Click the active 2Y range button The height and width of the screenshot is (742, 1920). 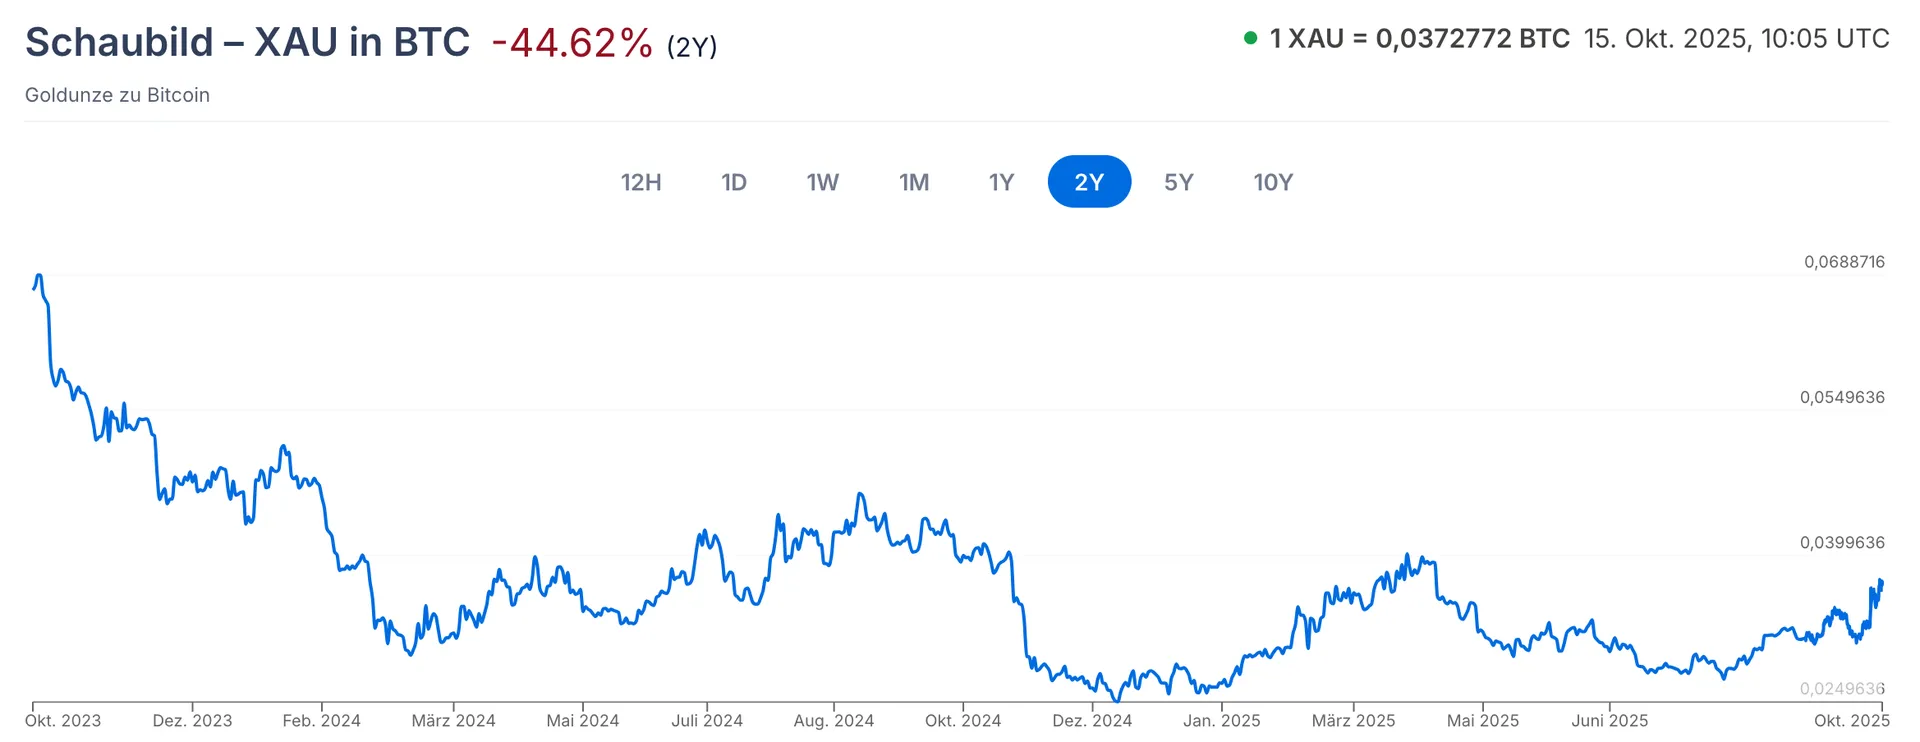click(x=1089, y=182)
